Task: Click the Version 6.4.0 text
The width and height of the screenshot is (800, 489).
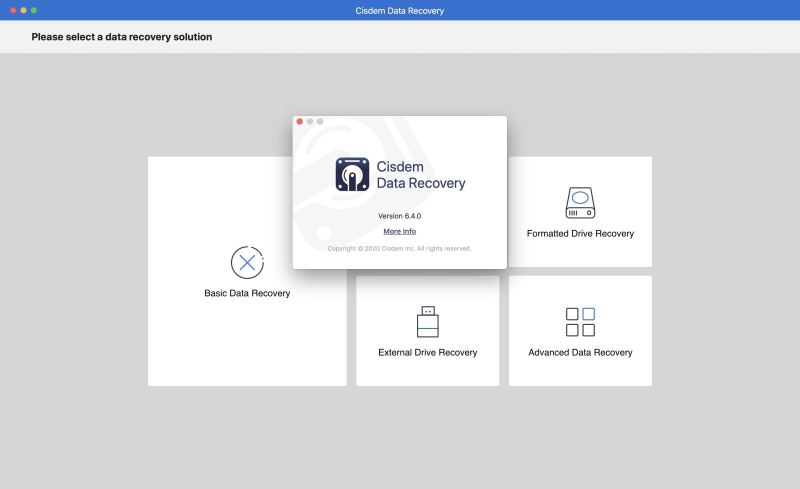Action: click(399, 216)
